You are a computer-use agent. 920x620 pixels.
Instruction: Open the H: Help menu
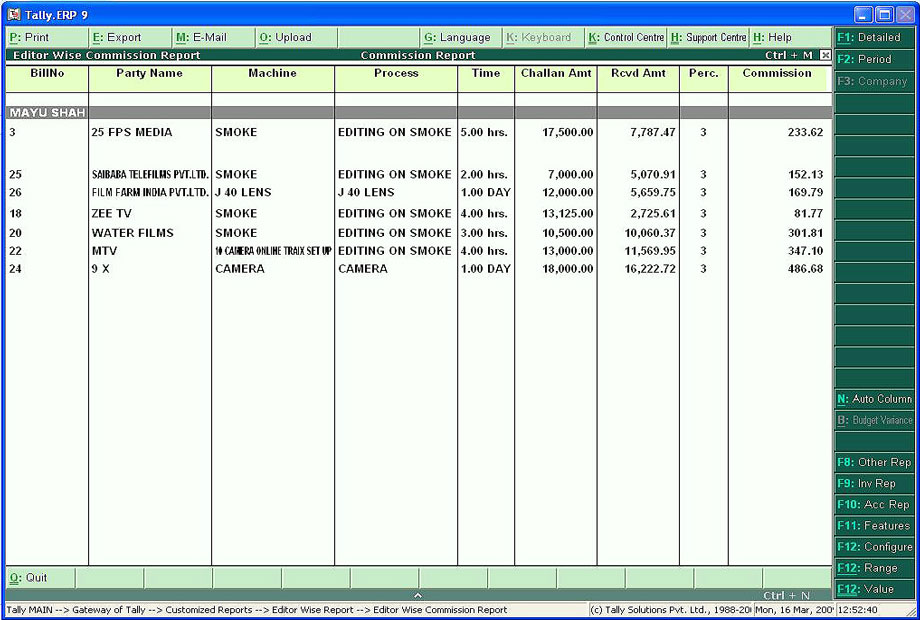point(790,37)
